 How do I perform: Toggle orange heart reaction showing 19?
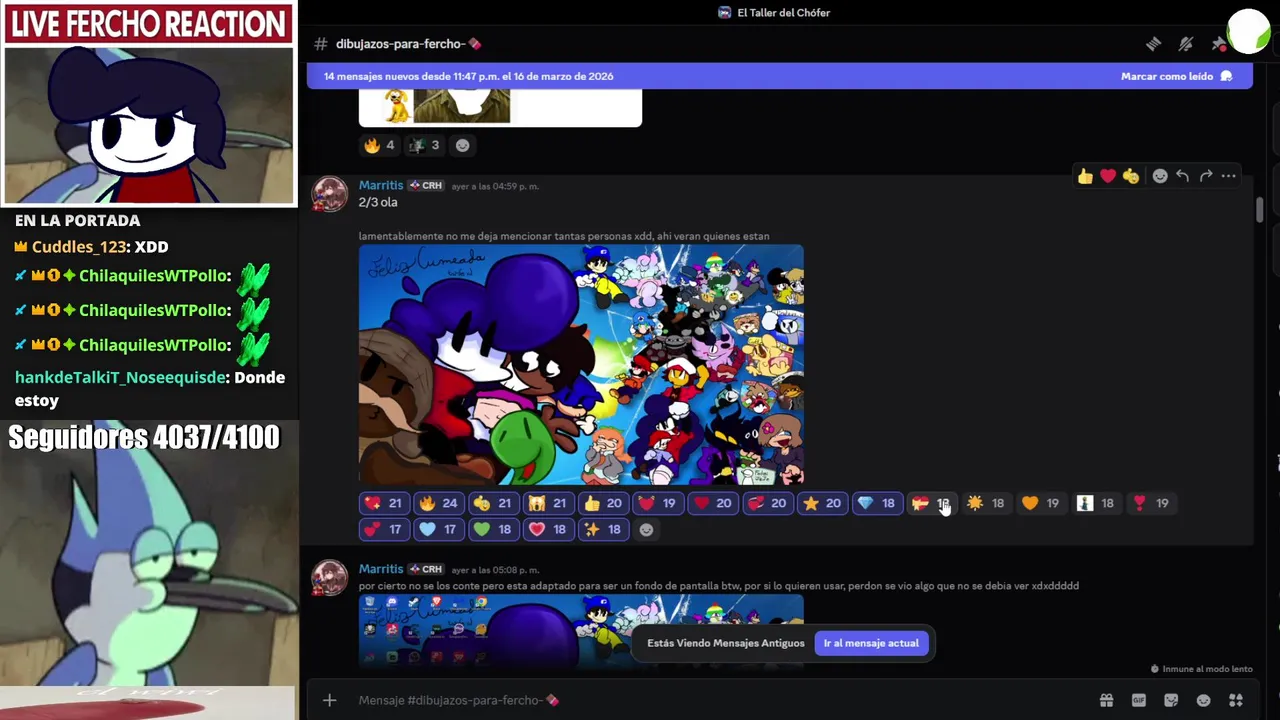1041,503
